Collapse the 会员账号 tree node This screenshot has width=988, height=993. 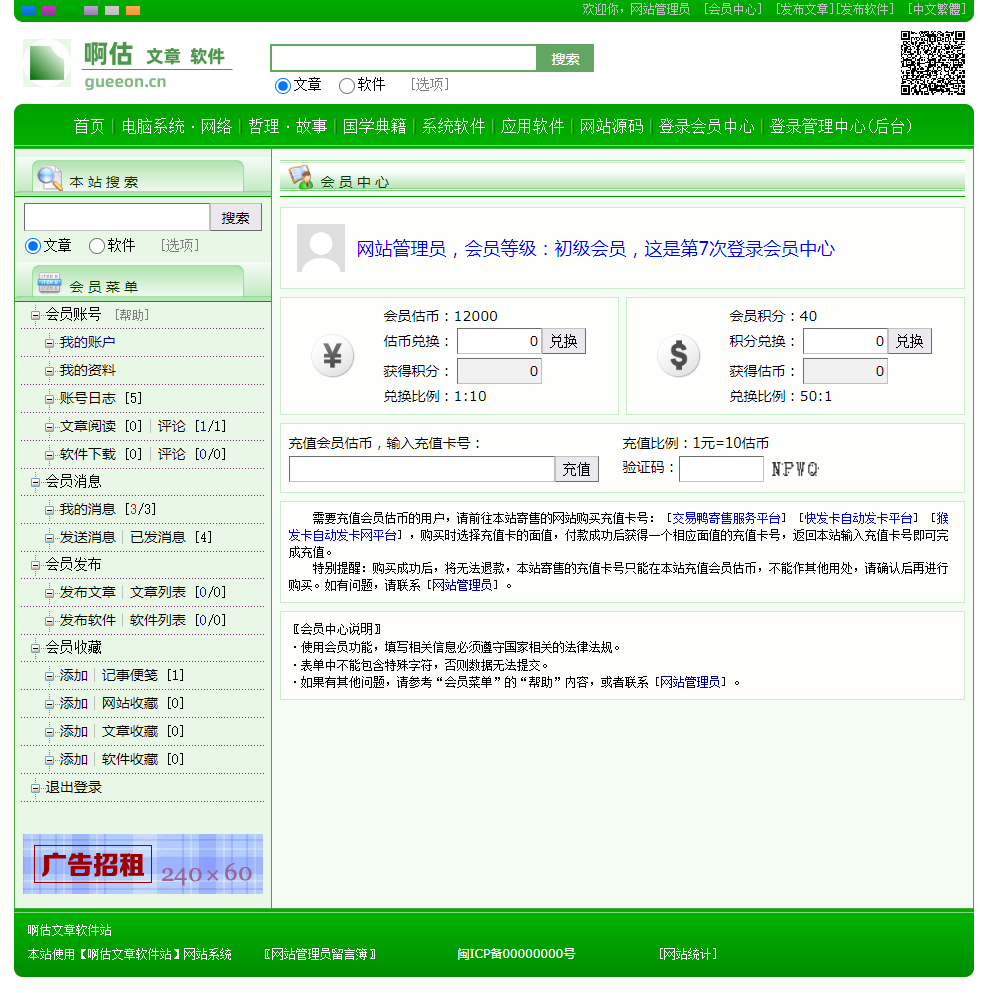click(35, 315)
